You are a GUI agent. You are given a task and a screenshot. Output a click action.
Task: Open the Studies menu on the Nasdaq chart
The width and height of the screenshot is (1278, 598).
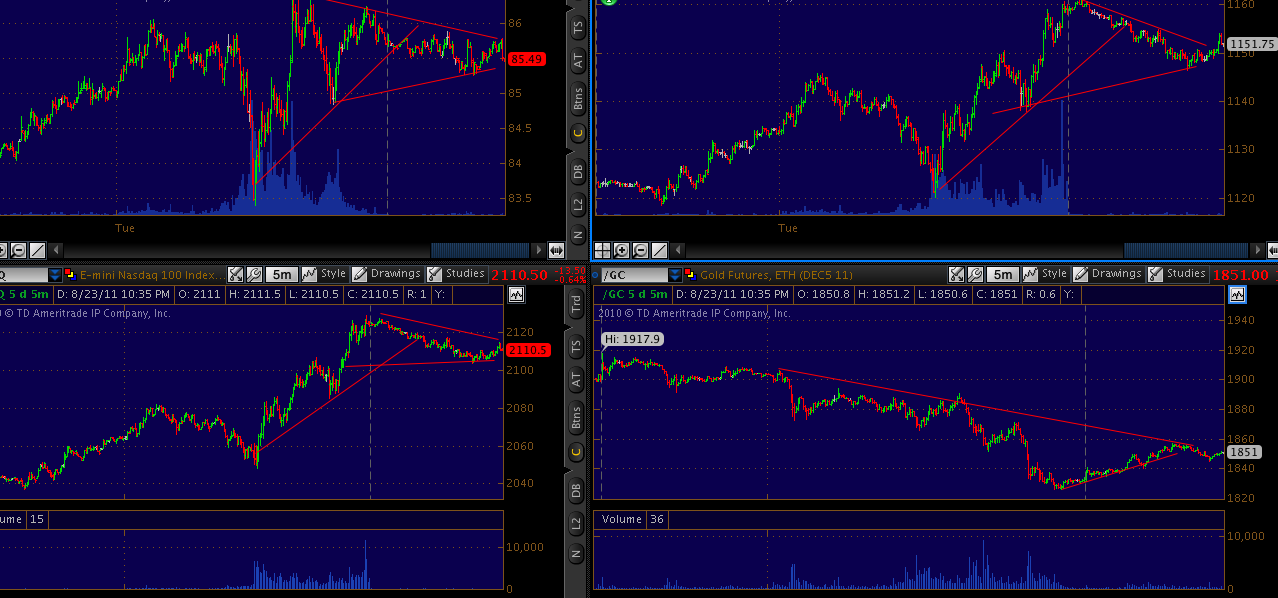tap(456, 274)
